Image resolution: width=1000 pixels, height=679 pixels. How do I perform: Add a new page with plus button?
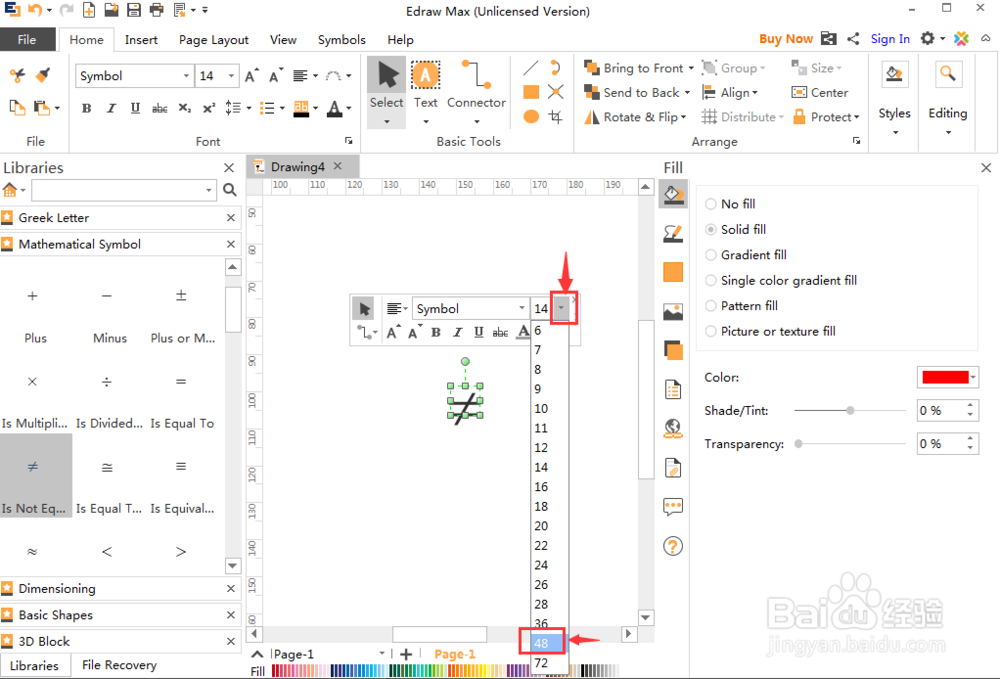pos(406,654)
